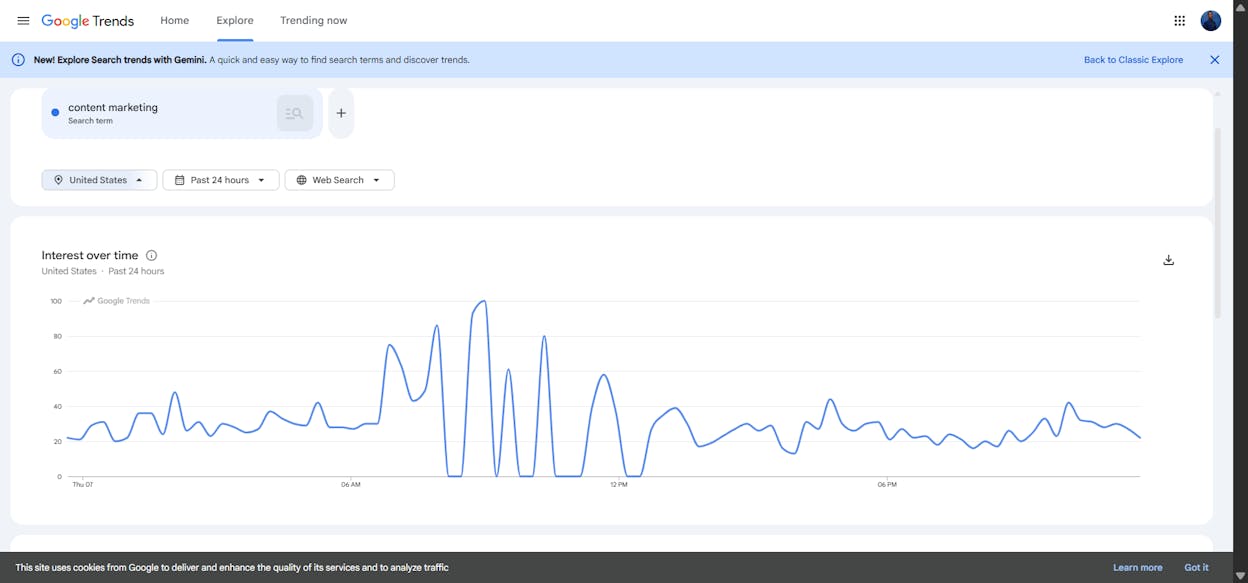Click Got it on cookie notice

pos(1196,567)
